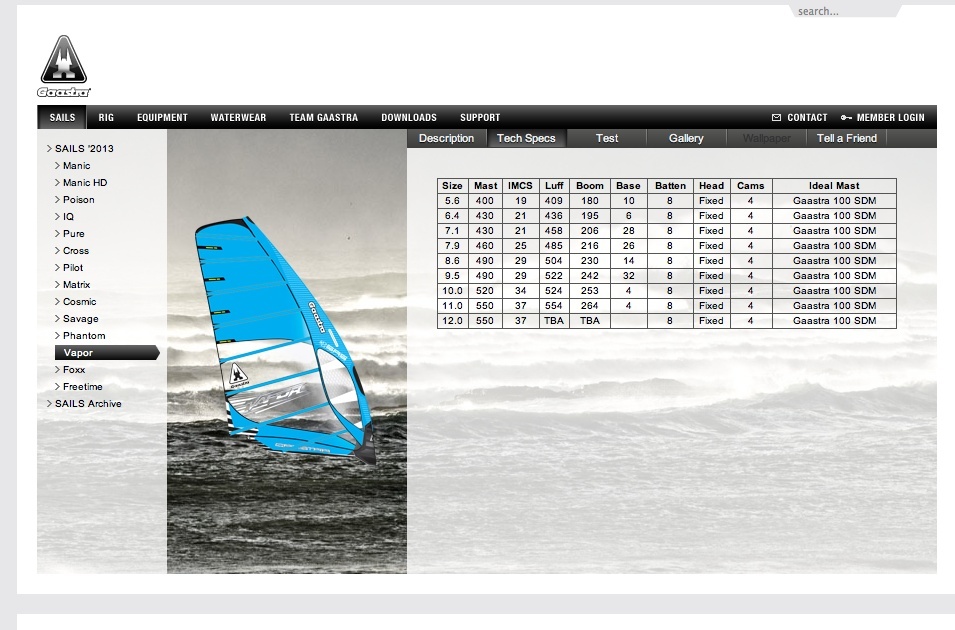Viewport: 955px width, 630px height.
Task: Click the 264 boom value
Action: pos(590,306)
